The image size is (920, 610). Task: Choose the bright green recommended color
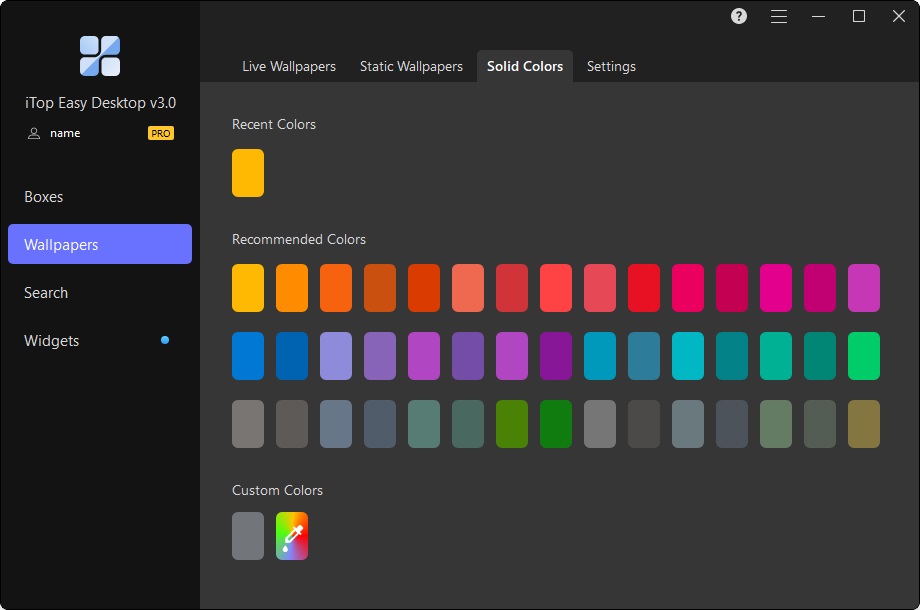tap(864, 356)
